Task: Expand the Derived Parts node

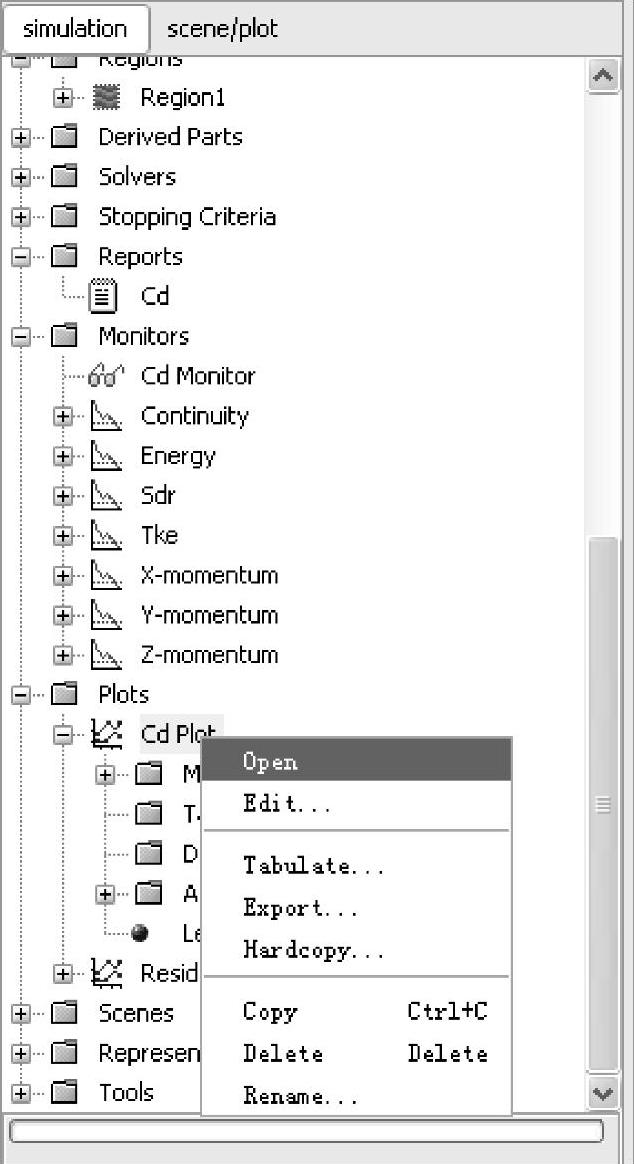Action: 22,137
